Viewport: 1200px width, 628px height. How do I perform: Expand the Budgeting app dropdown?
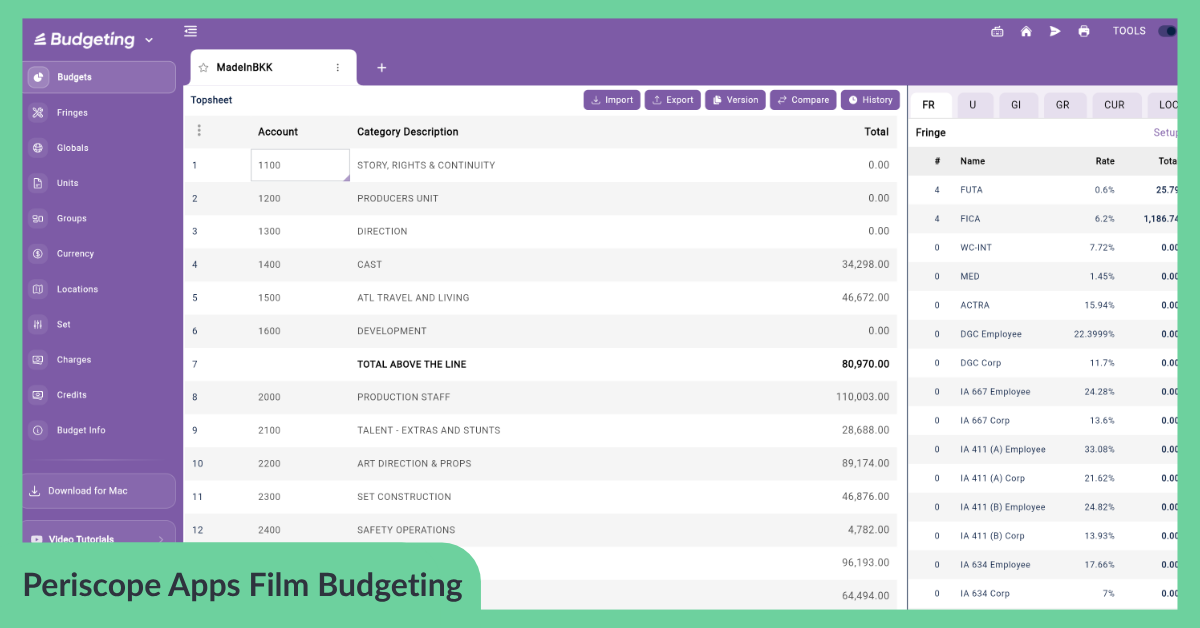(149, 40)
